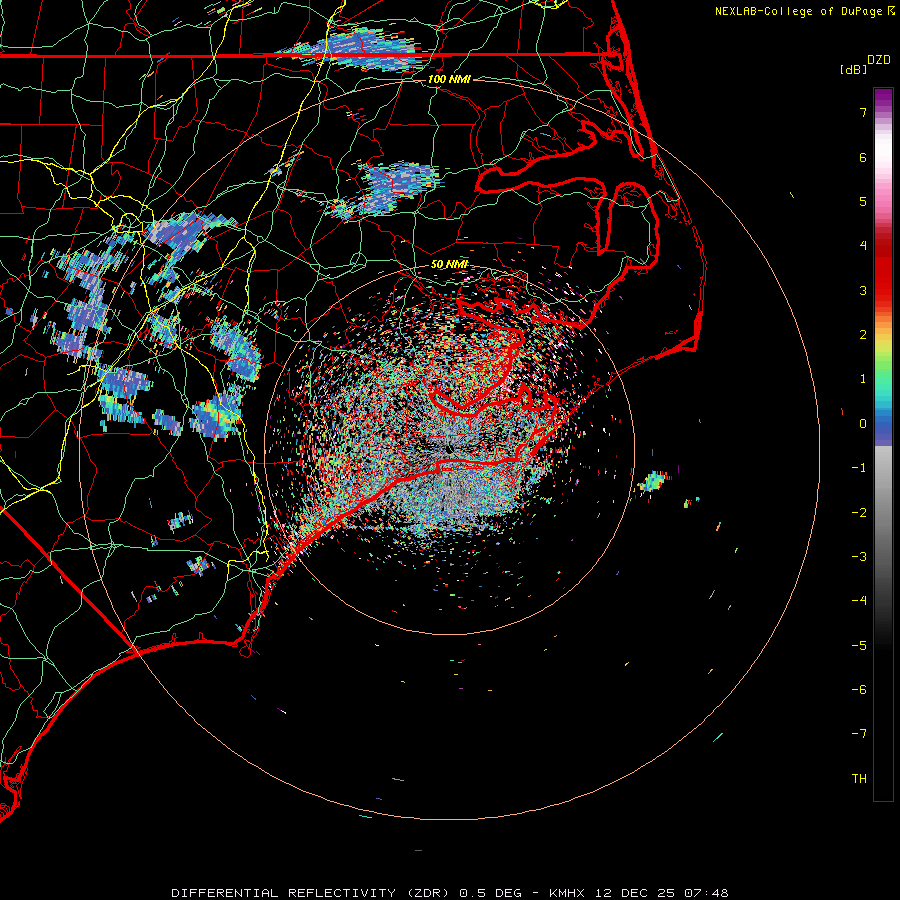This screenshot has width=900, height=900.
Task: Click the color scale value 2
Action: click(x=863, y=335)
